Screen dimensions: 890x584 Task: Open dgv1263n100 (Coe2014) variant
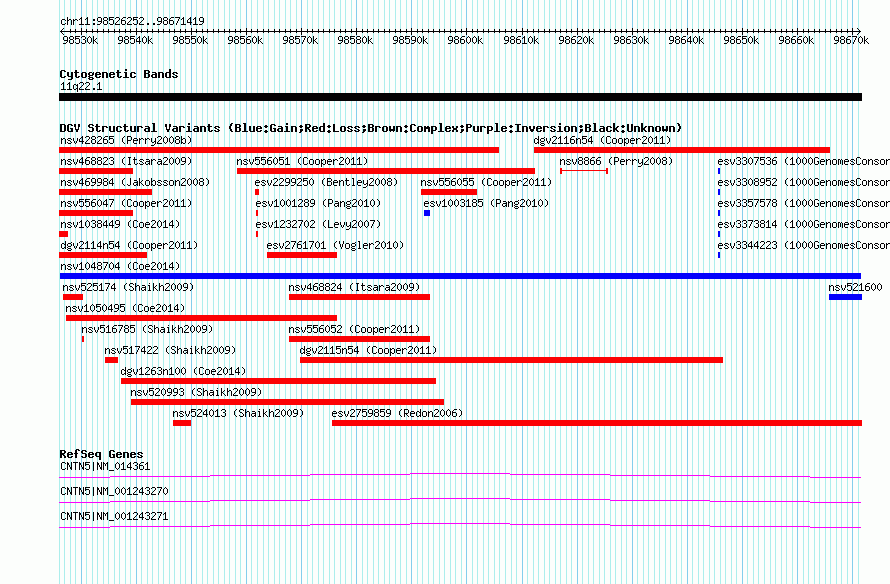(183, 371)
